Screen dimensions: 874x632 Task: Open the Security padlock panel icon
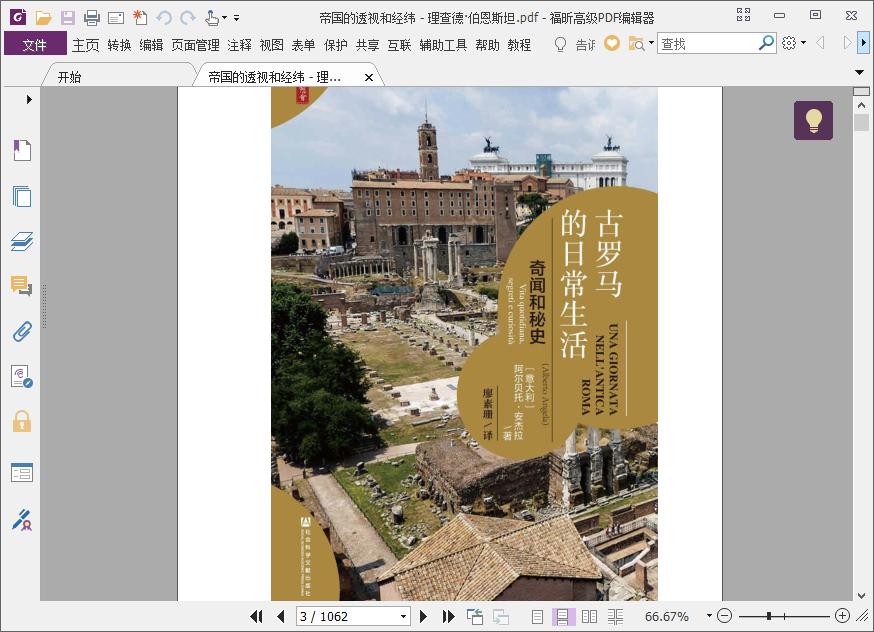click(22, 421)
